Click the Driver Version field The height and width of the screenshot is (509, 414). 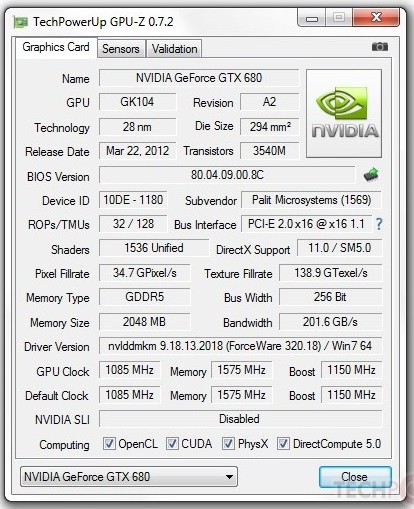pyautogui.click(x=240, y=346)
